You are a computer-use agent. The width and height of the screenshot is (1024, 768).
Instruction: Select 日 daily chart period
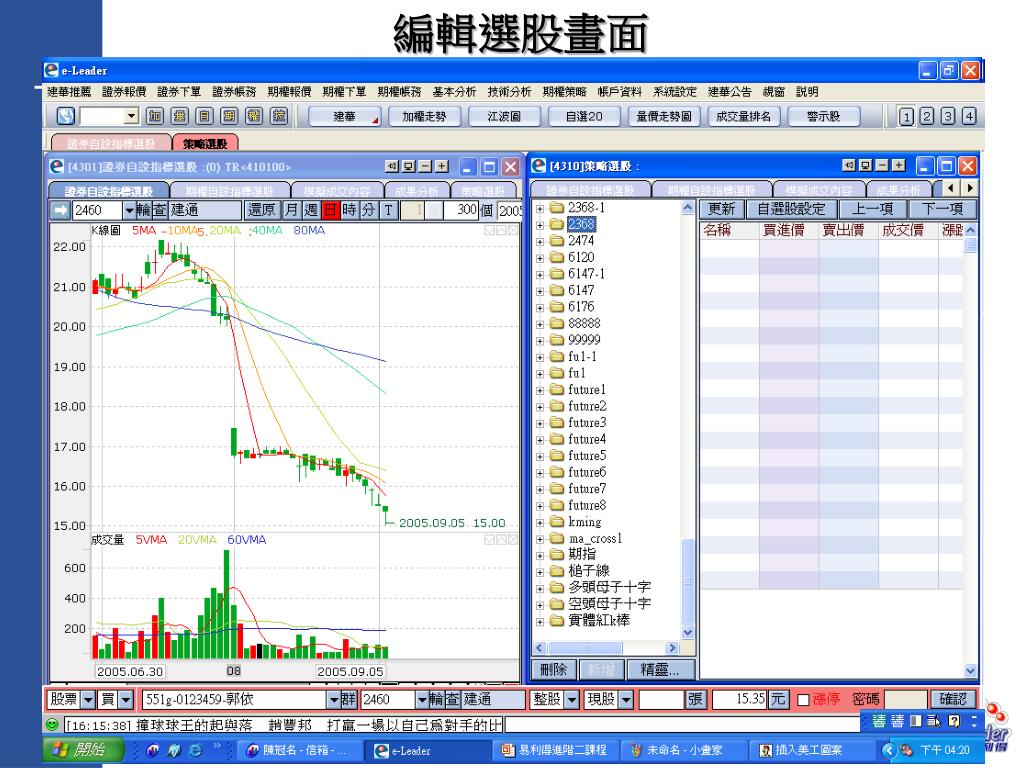[330, 210]
